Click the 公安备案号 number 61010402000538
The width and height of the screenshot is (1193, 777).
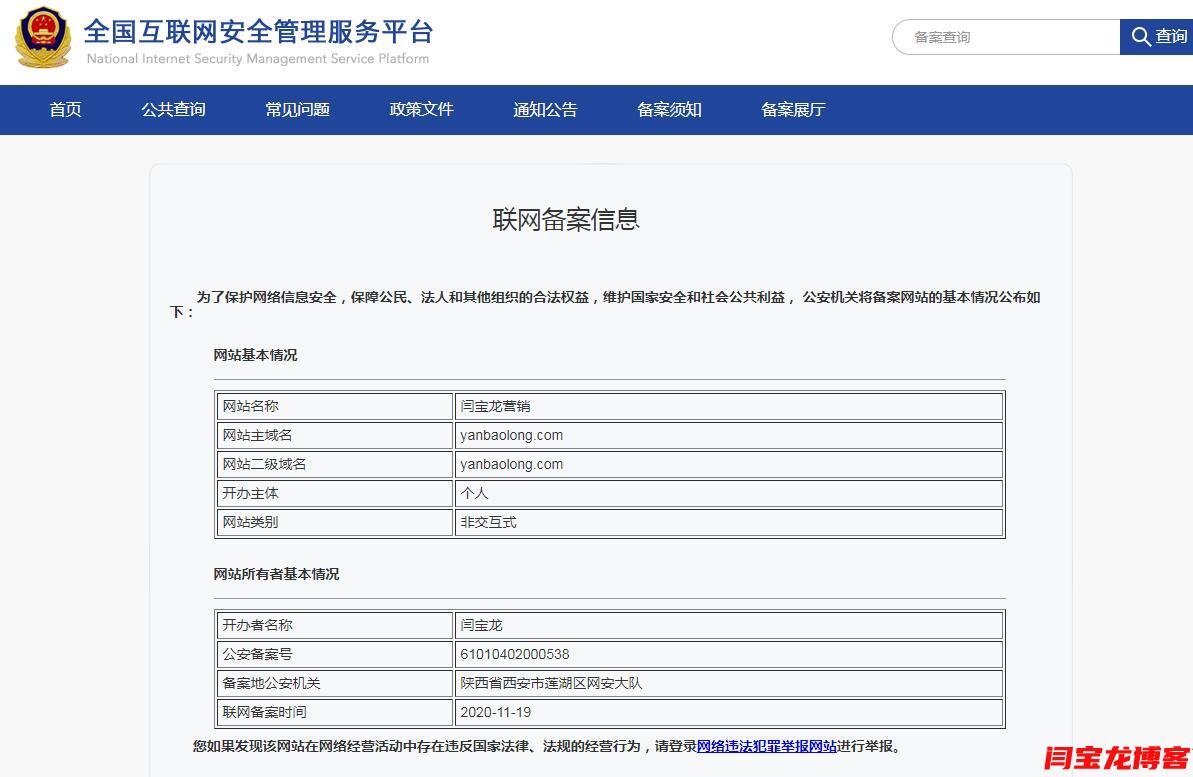519,654
